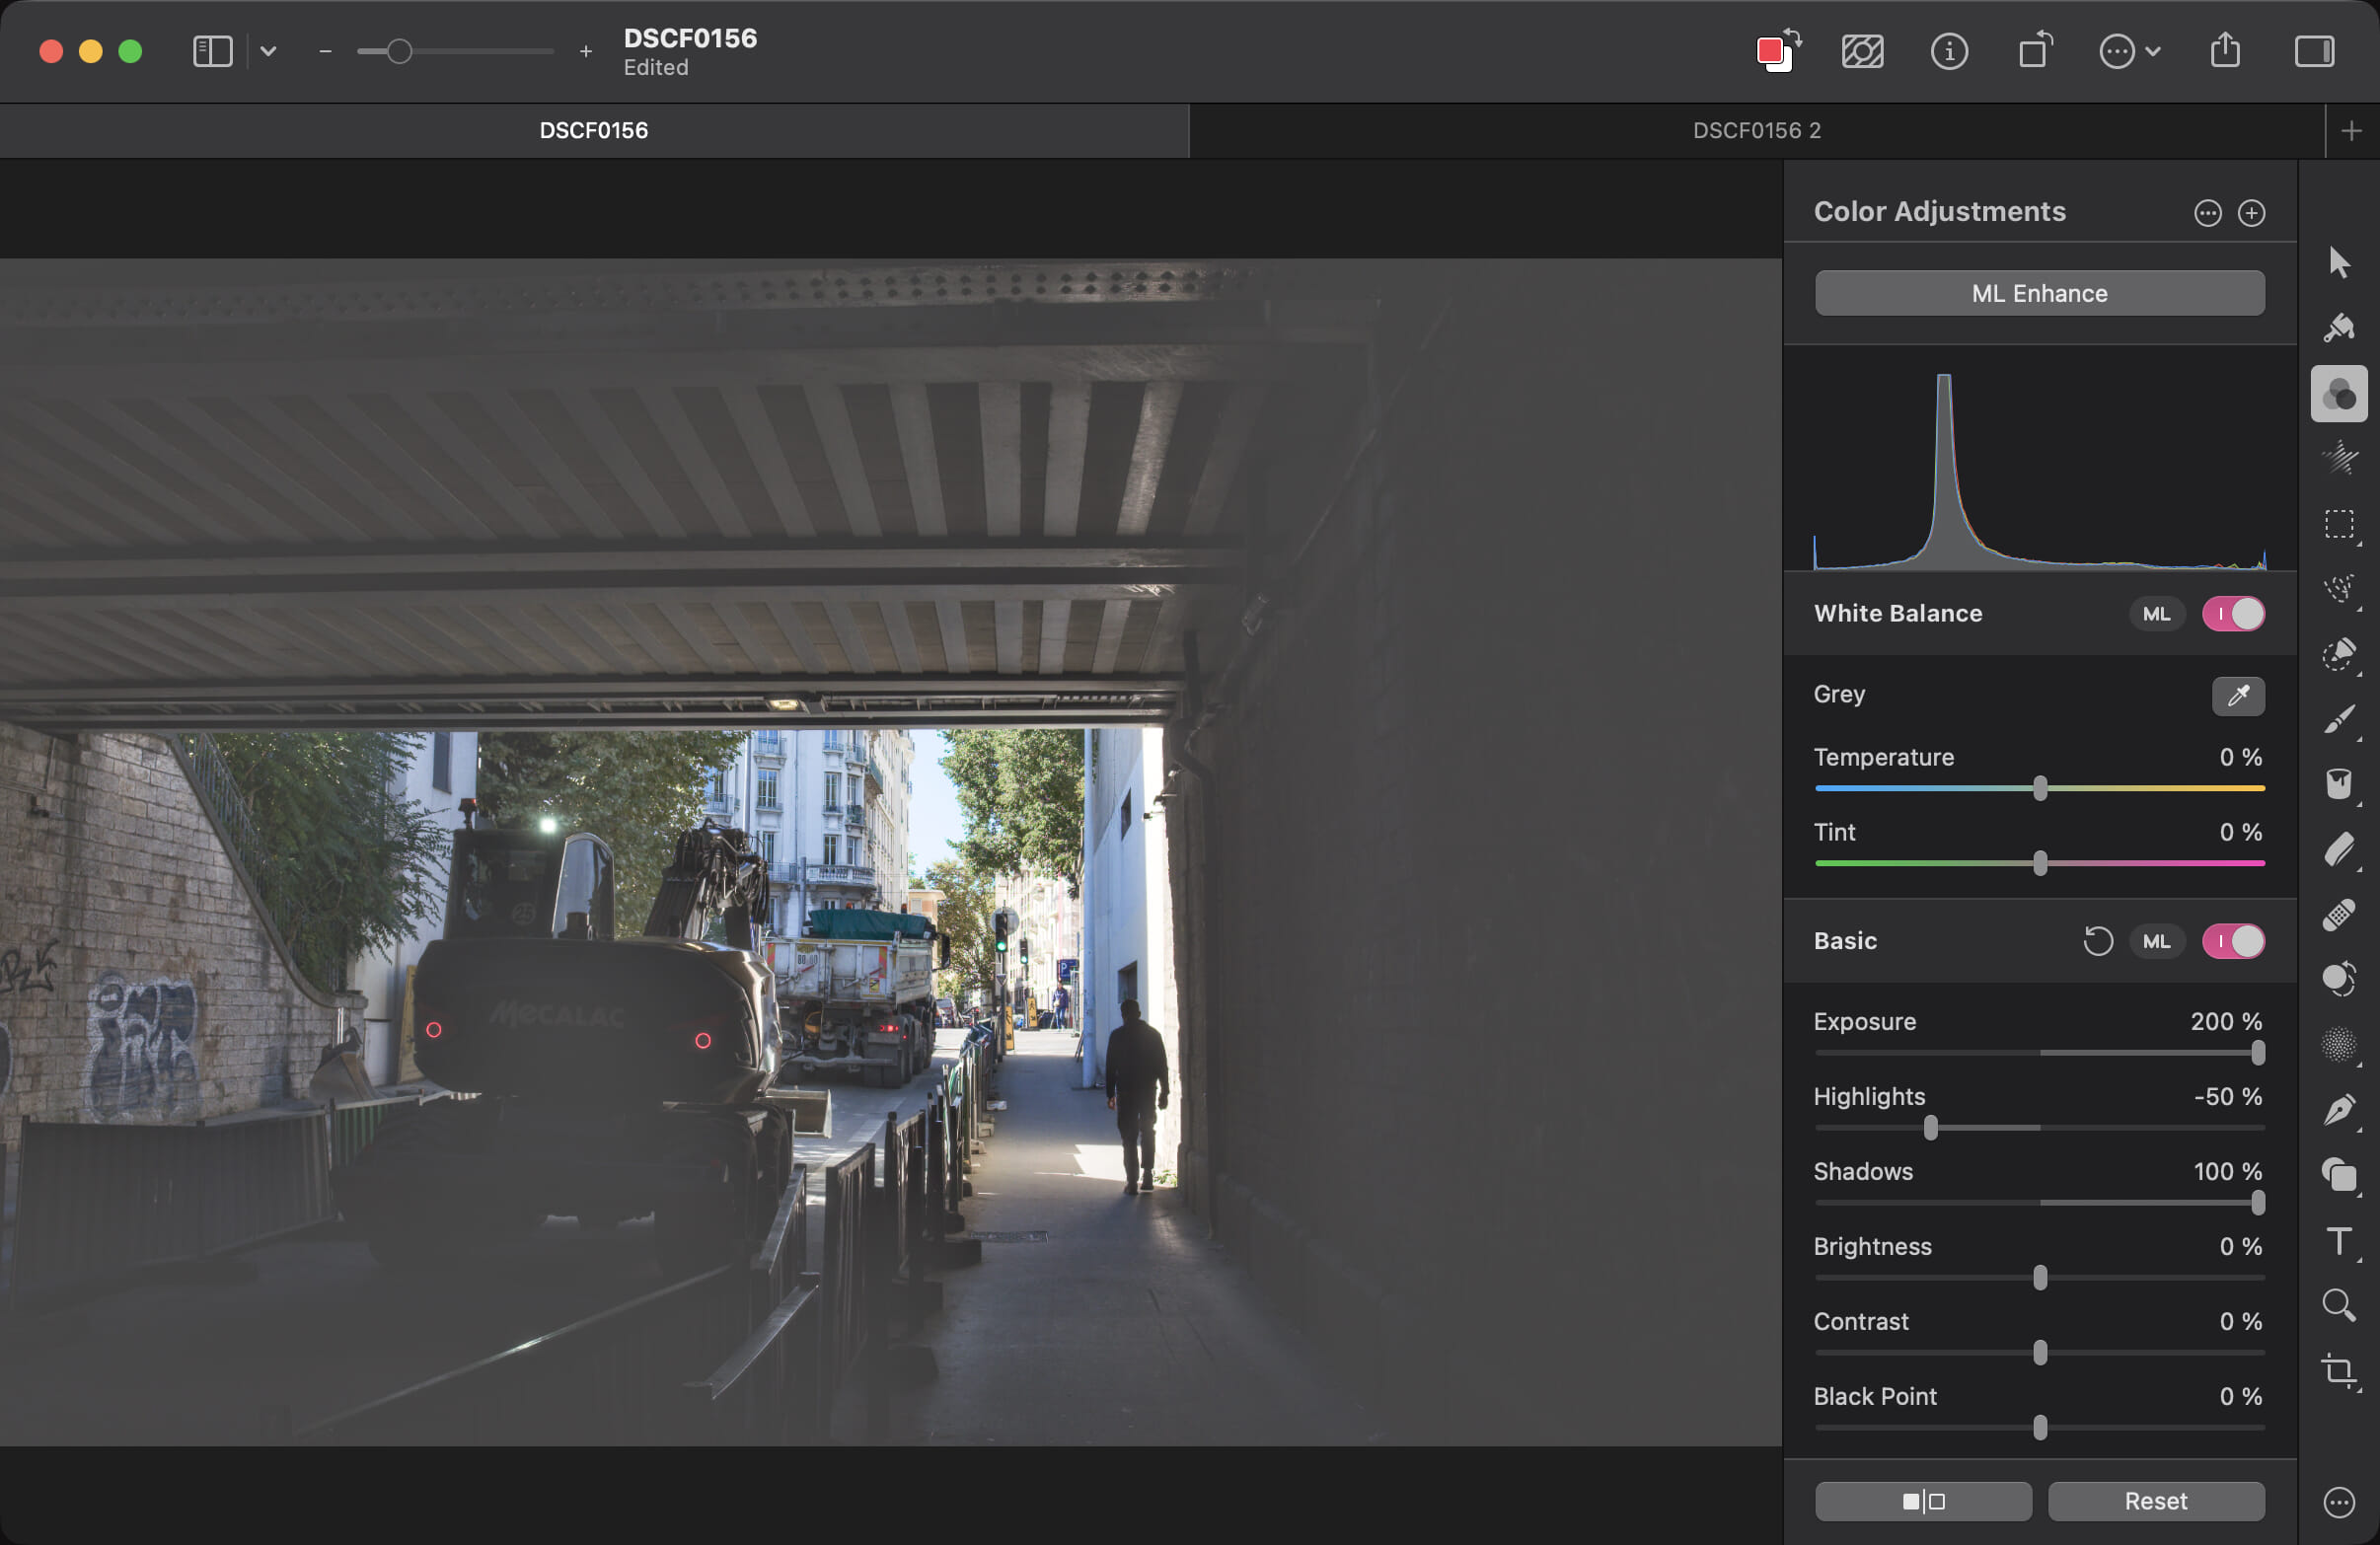
Task: Select the Crop tool
Action: (x=2339, y=1370)
